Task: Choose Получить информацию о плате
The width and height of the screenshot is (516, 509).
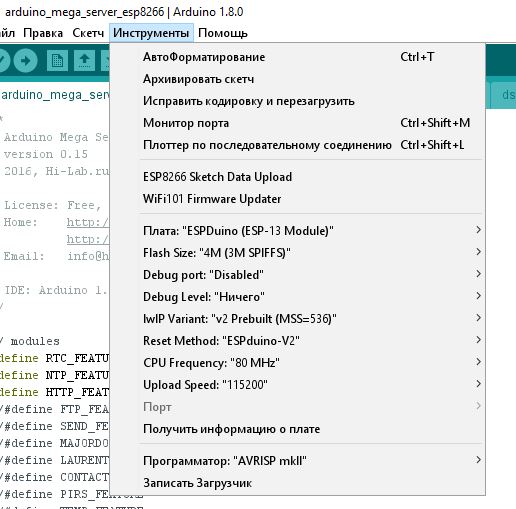Action: 297,429
